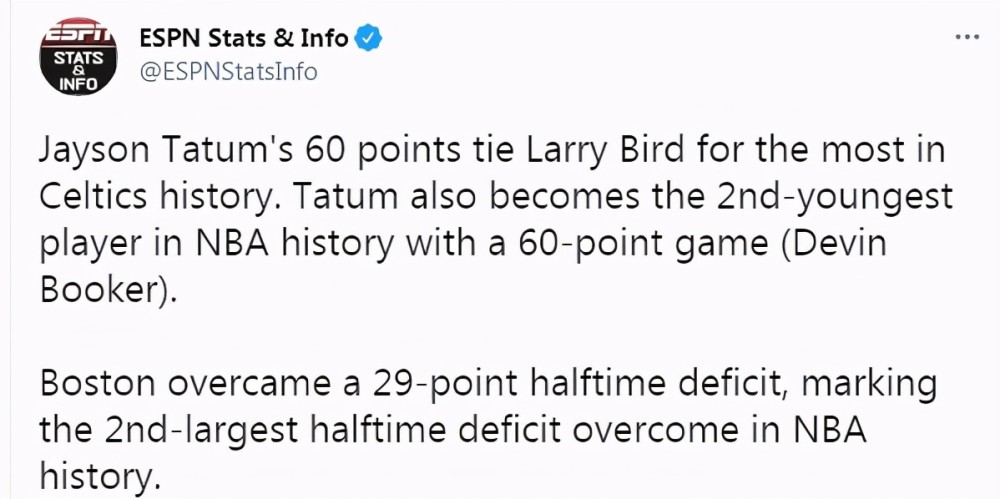Click "STATS & INFO" text inside the avatar

78,70
